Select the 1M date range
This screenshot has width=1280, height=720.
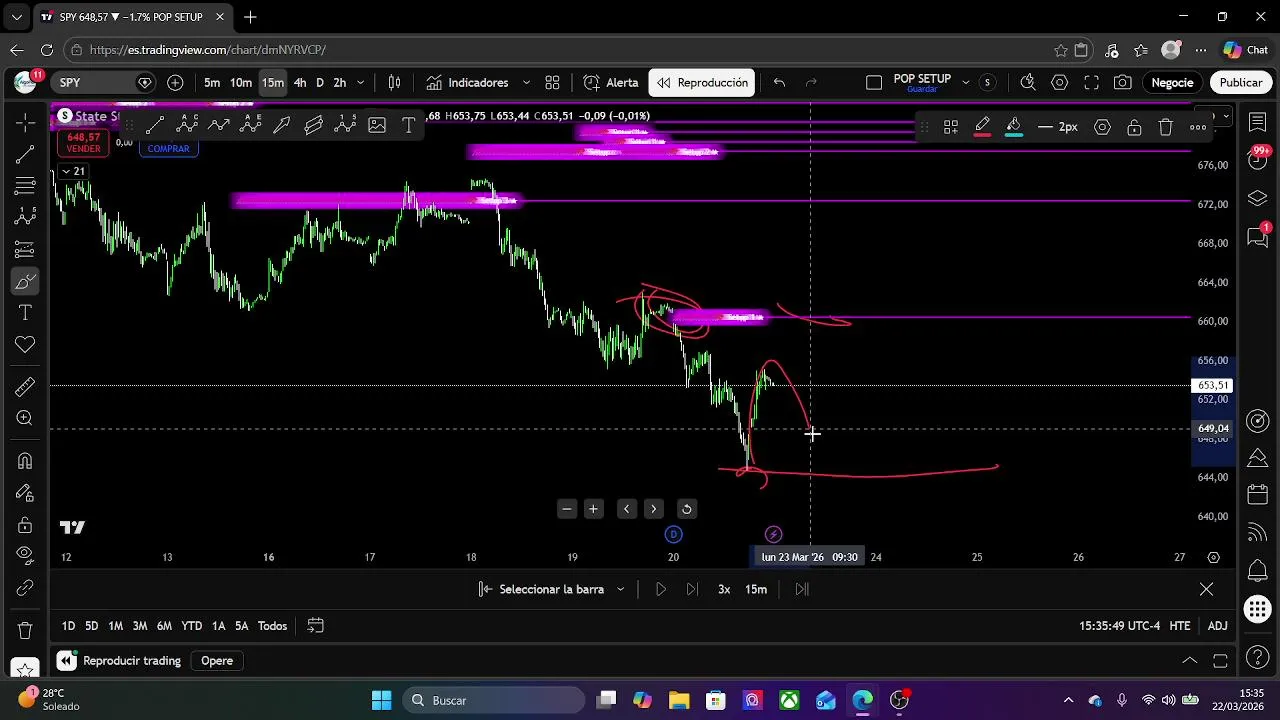(116, 626)
